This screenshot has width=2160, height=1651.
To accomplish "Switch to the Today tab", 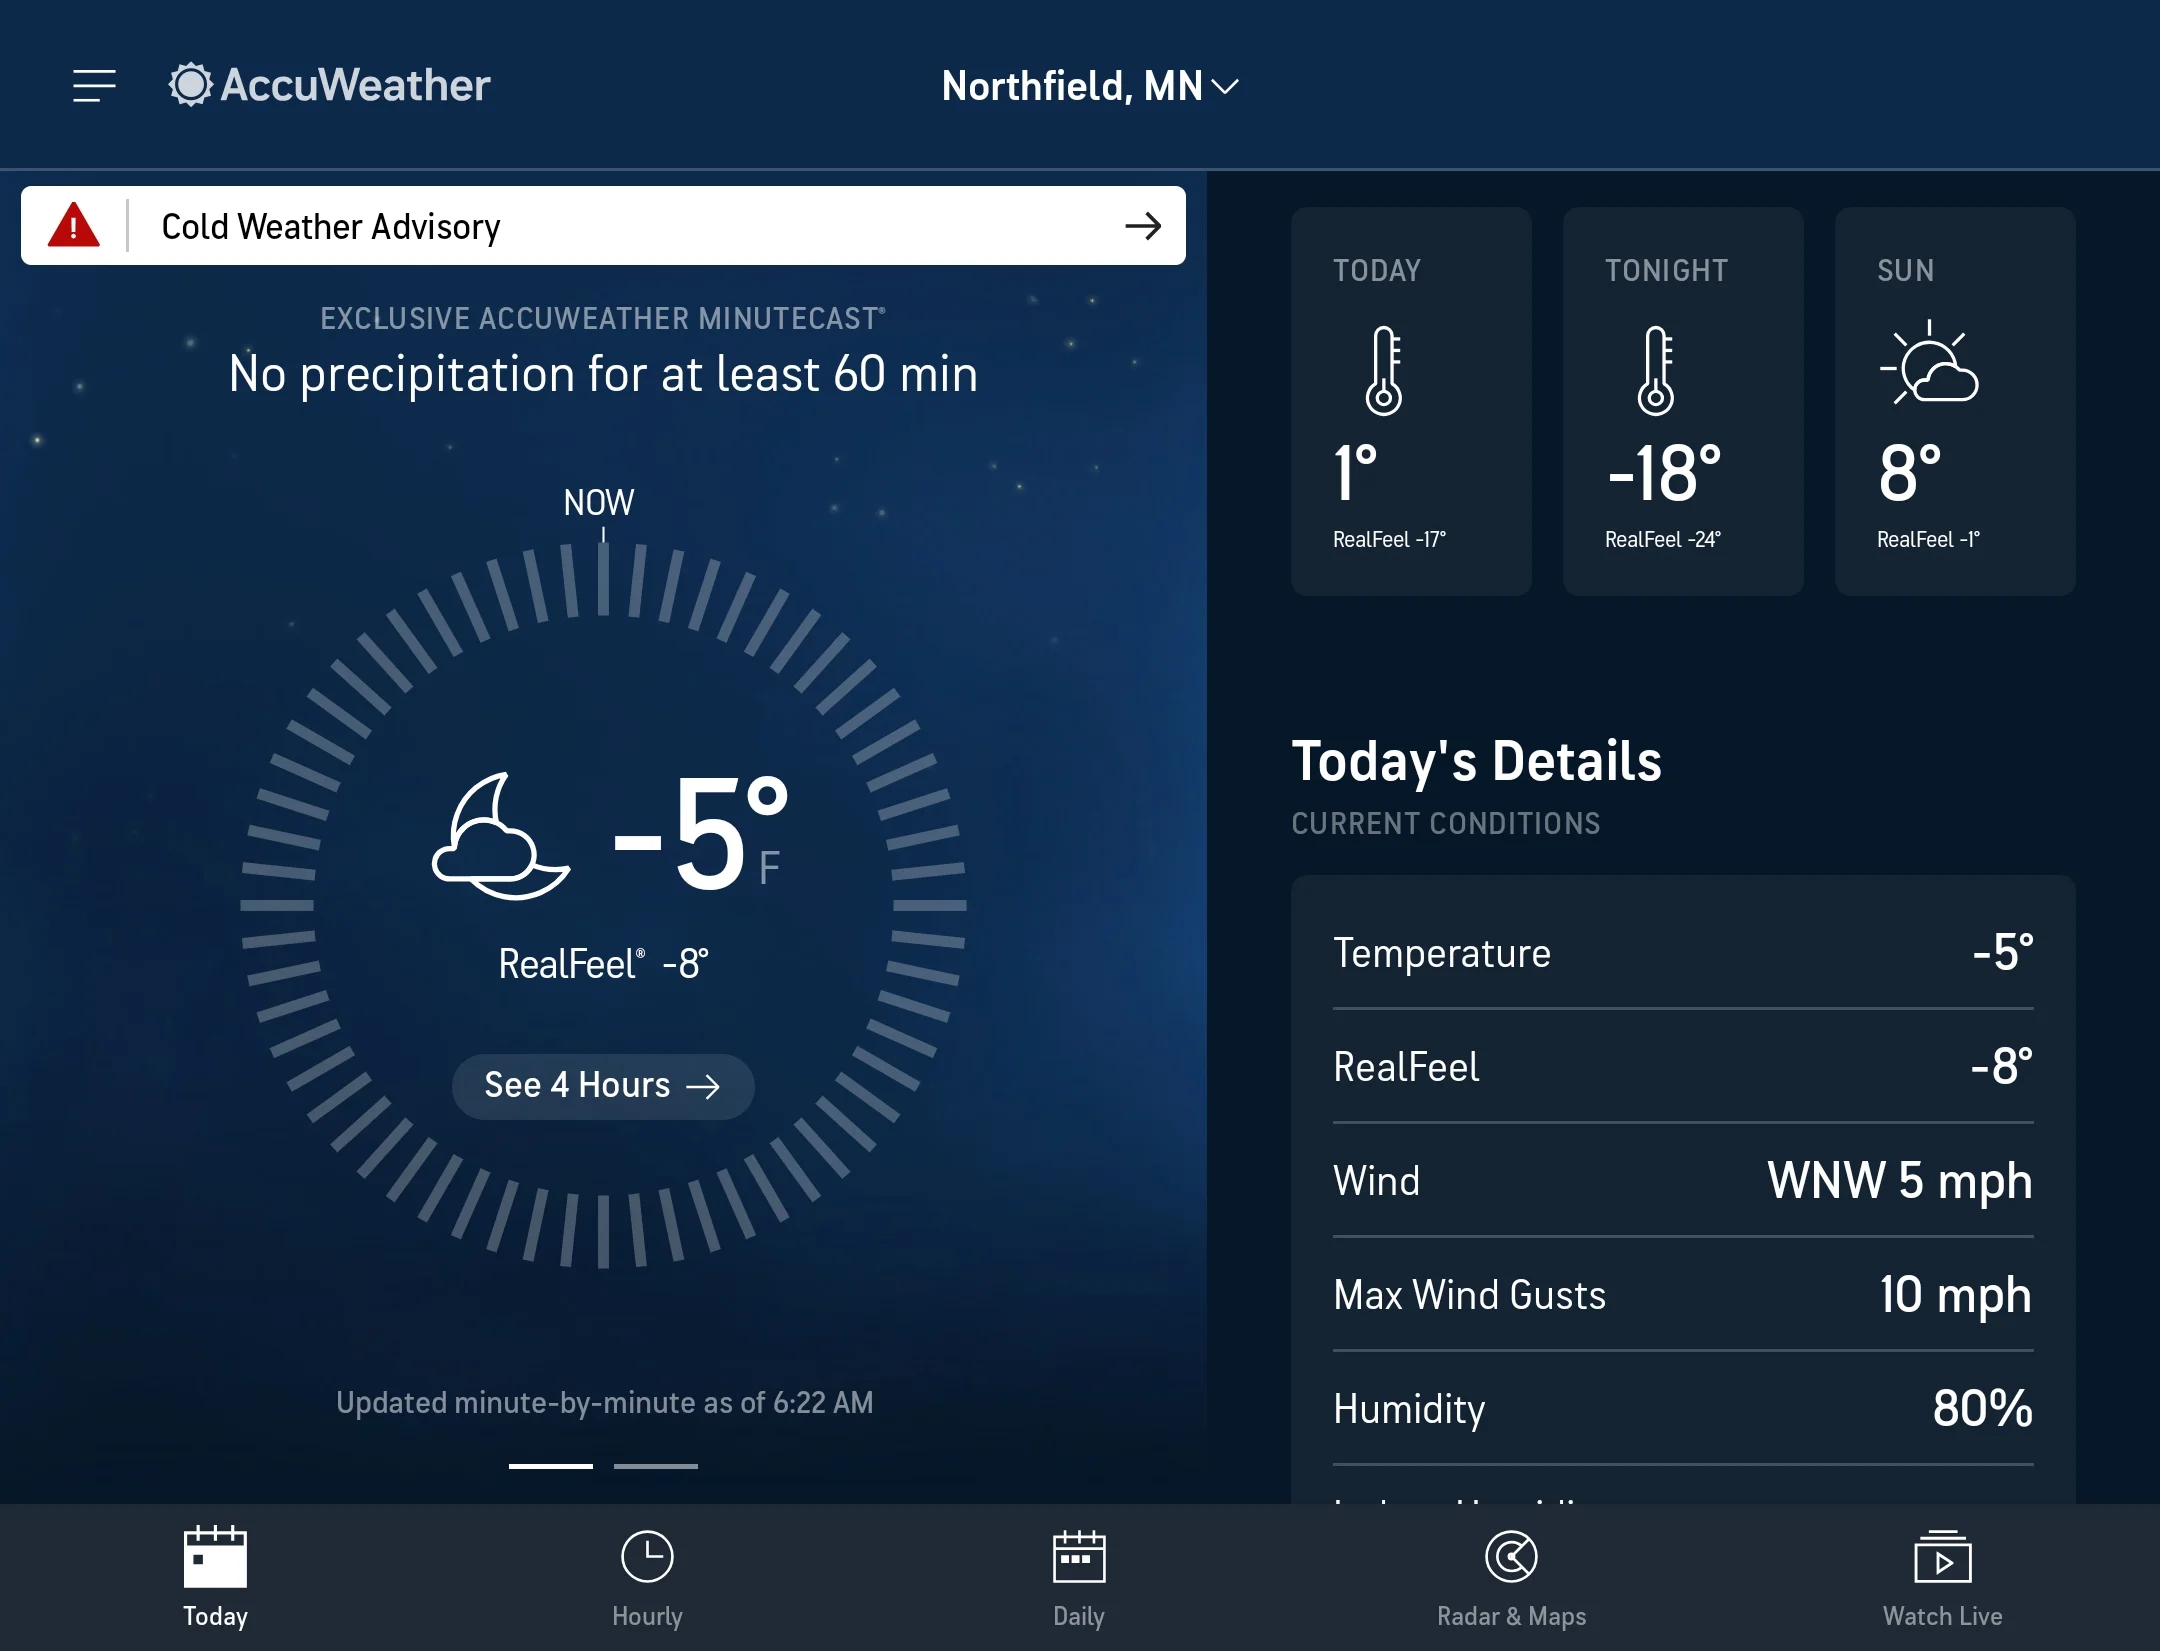I will pos(215,1578).
